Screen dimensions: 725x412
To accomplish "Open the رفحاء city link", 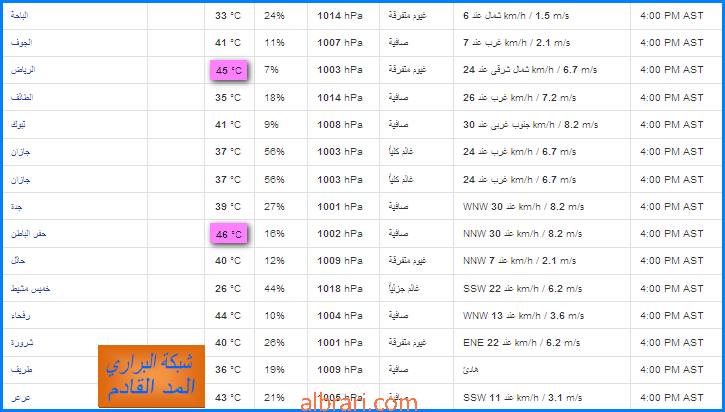I will (21, 315).
